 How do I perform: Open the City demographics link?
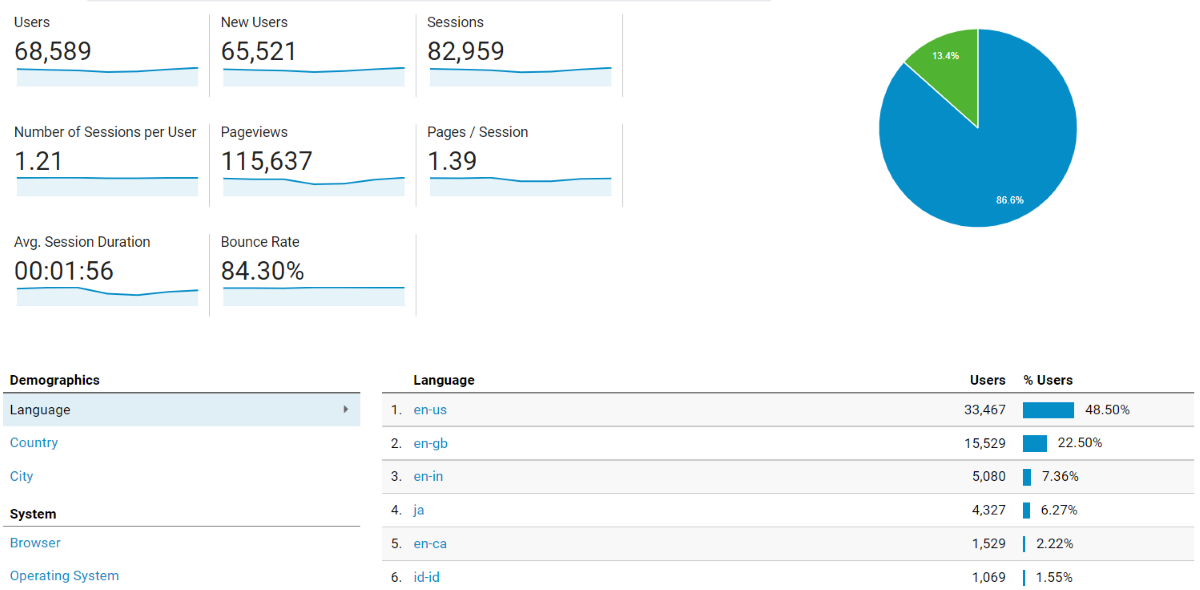pyautogui.click(x=21, y=477)
